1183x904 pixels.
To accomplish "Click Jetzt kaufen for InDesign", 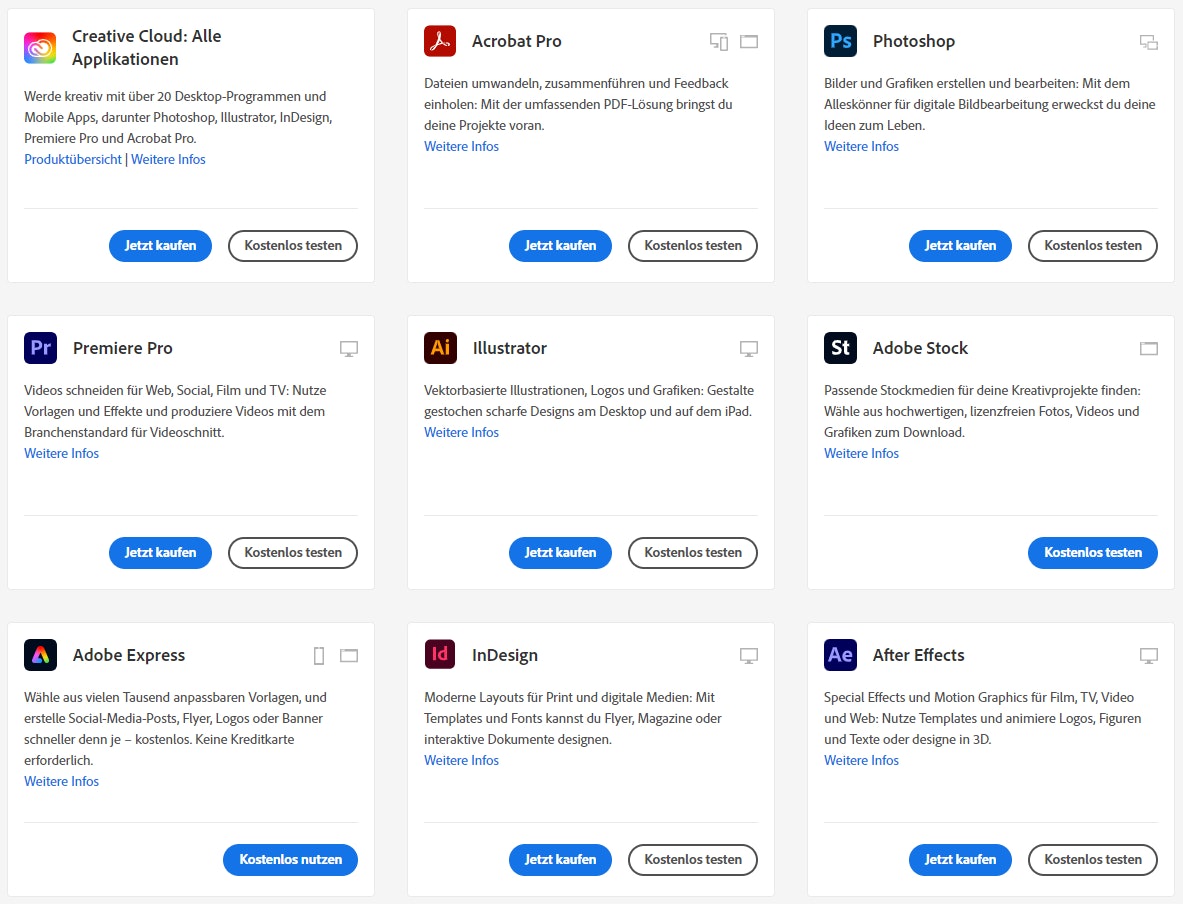I will click(560, 859).
